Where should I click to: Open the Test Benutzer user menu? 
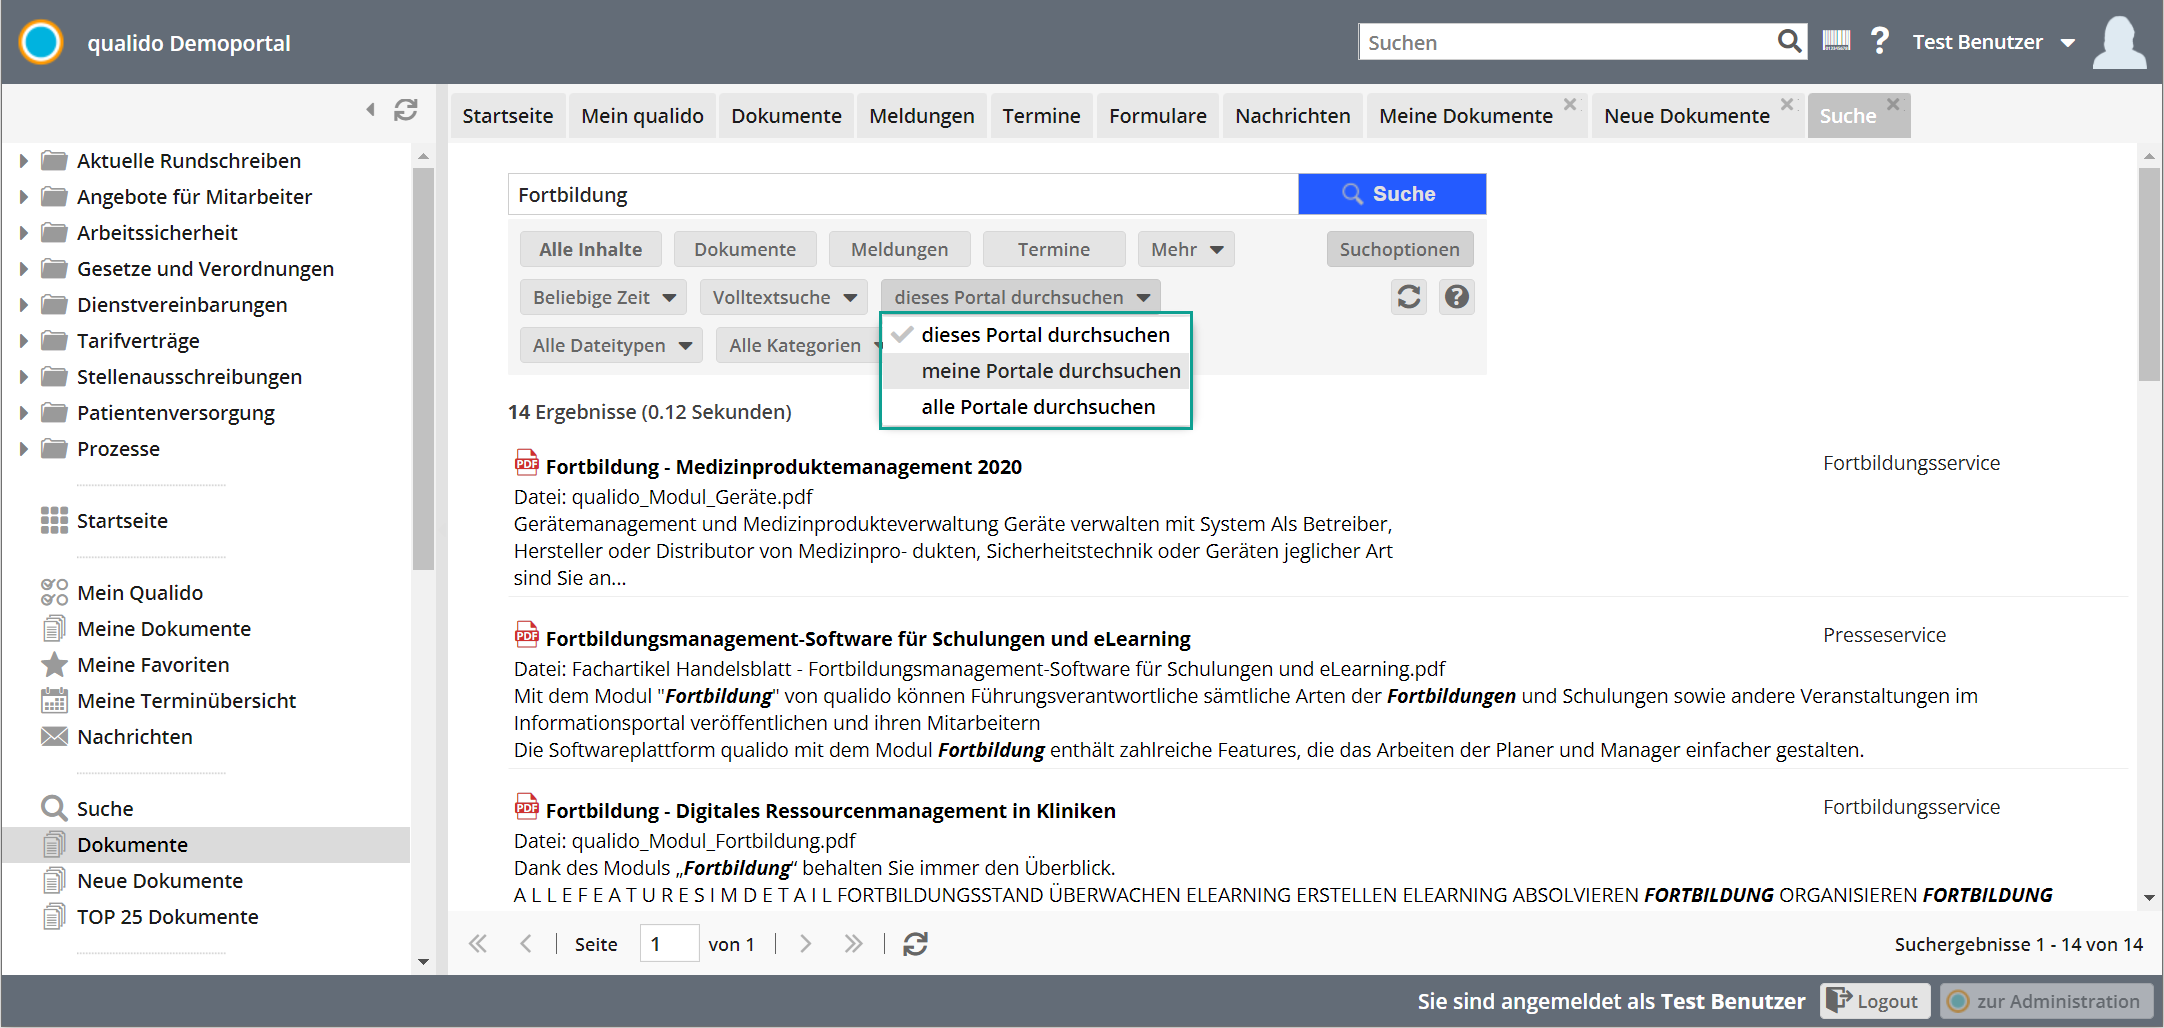(1994, 42)
